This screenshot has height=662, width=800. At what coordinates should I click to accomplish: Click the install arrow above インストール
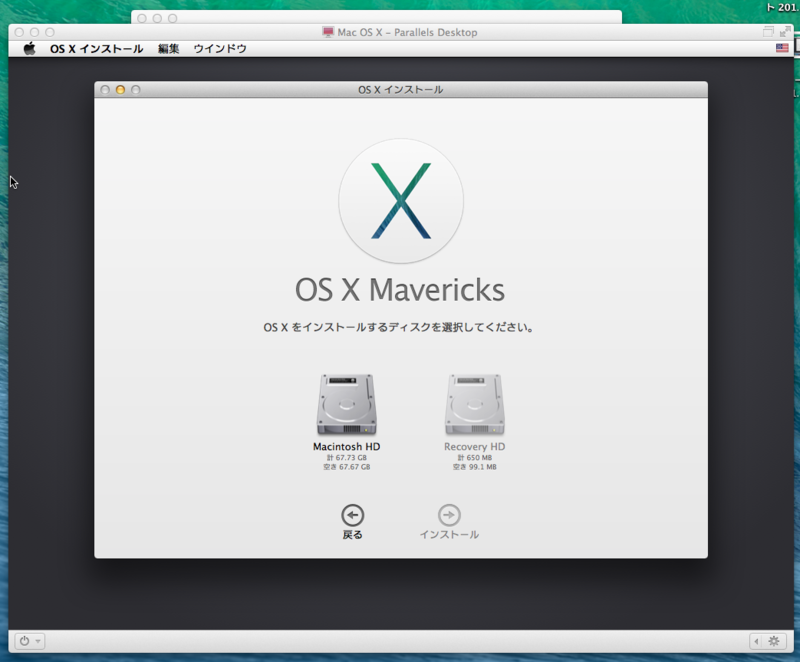(x=449, y=515)
